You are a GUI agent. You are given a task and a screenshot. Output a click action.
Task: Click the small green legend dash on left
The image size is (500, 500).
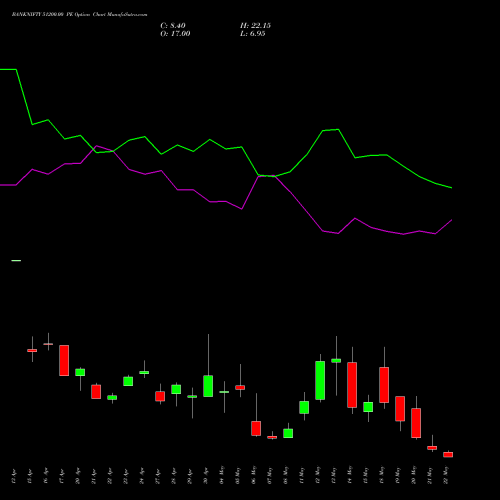click(x=16, y=261)
